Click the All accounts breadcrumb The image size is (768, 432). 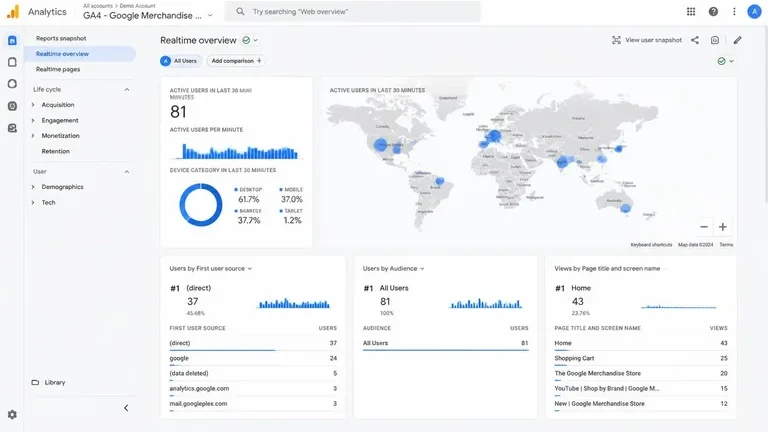97,6
